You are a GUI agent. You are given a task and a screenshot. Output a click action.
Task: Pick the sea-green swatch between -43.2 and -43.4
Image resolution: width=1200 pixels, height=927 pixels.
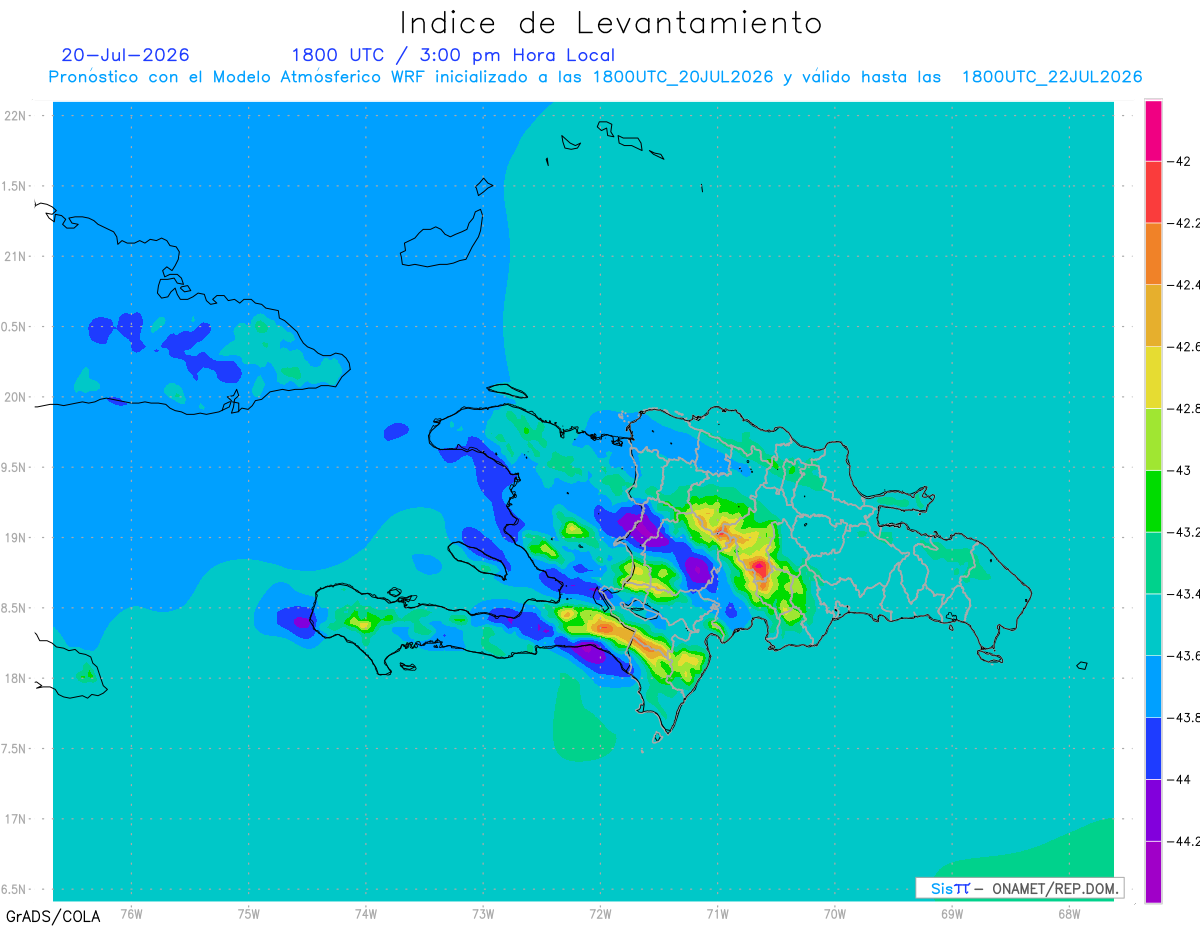point(1153,563)
